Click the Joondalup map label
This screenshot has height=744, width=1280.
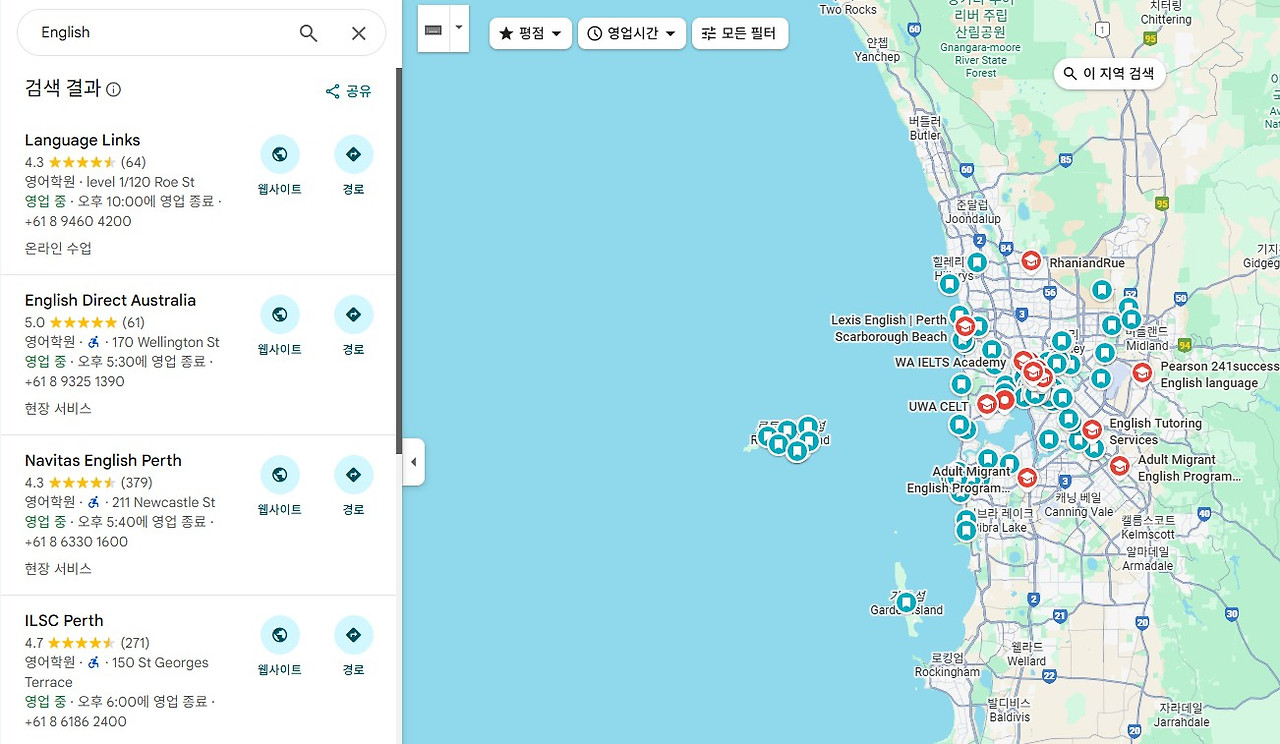point(973,218)
